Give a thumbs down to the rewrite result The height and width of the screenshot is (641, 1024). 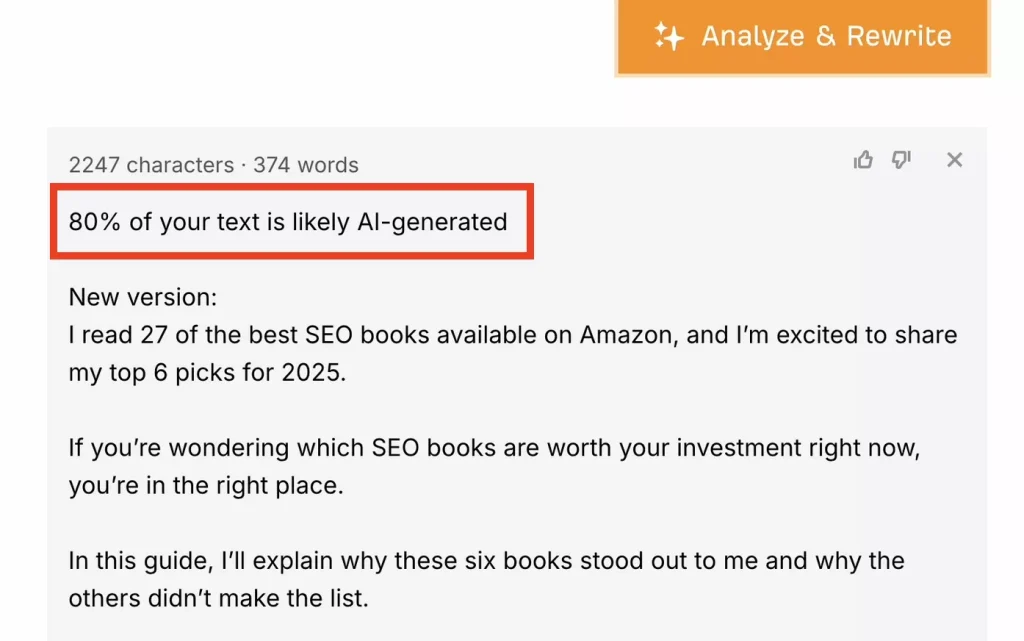[901, 160]
